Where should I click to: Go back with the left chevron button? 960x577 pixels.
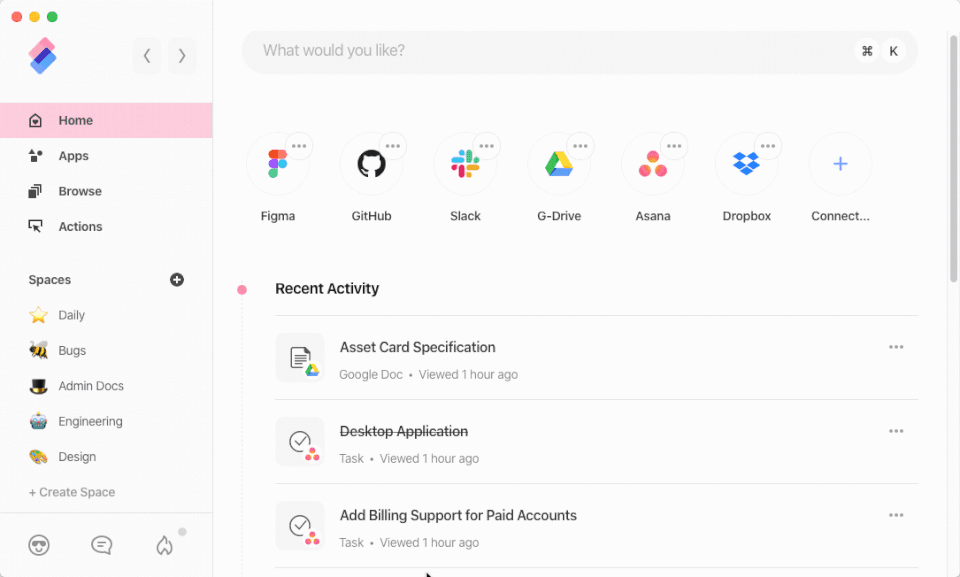(x=147, y=56)
